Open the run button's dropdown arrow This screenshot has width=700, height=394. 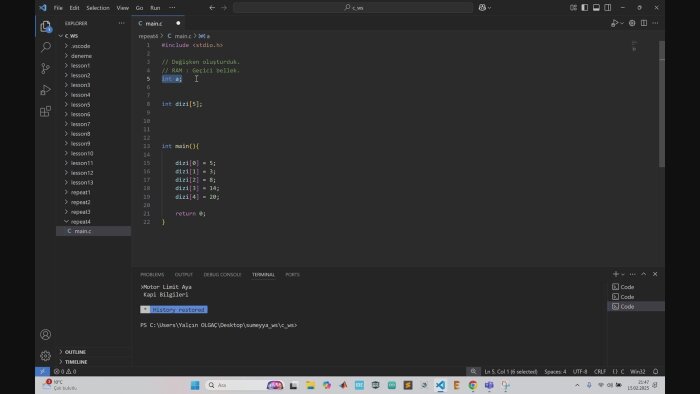coord(622,23)
